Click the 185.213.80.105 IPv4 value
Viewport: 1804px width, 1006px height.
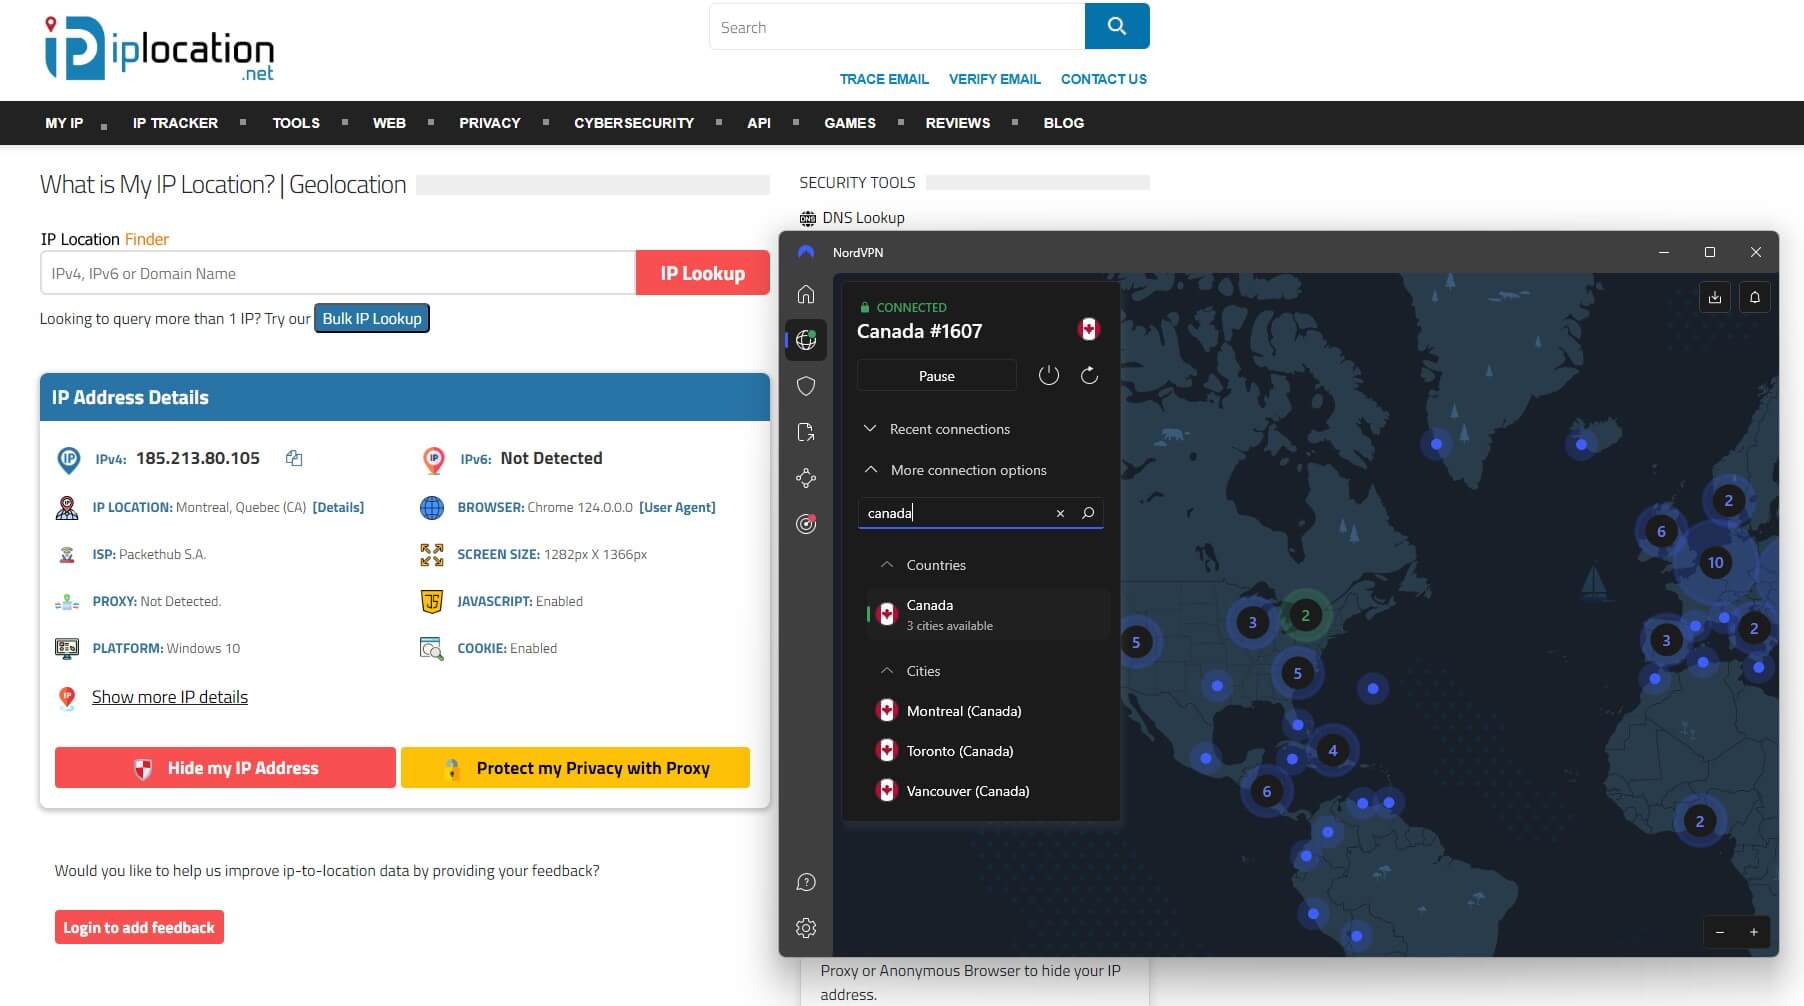(x=198, y=458)
